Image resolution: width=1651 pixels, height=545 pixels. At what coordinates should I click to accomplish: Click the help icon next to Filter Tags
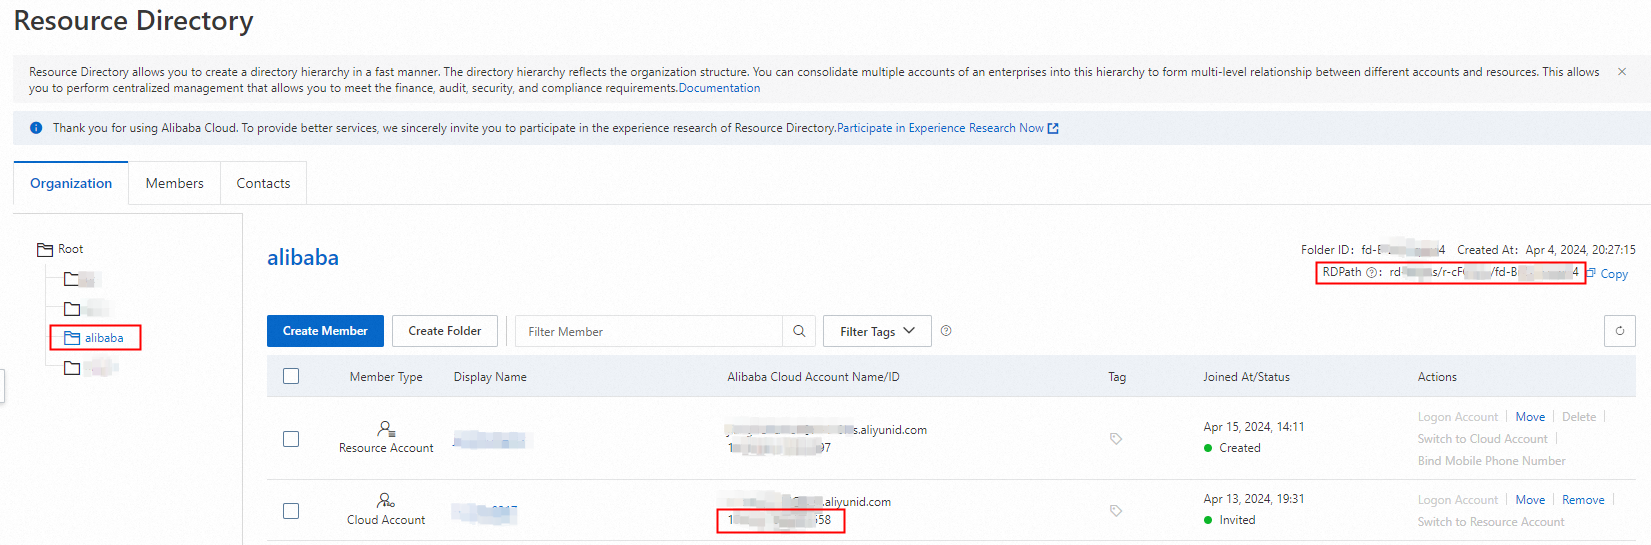pos(946,331)
